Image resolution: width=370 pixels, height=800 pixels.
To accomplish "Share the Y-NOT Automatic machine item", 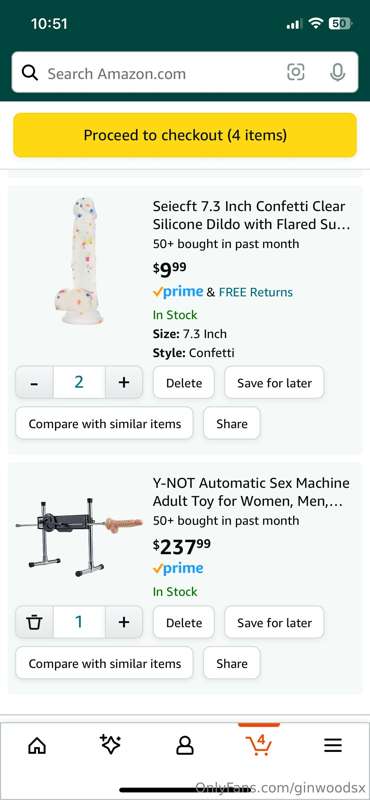I will 232,663.
